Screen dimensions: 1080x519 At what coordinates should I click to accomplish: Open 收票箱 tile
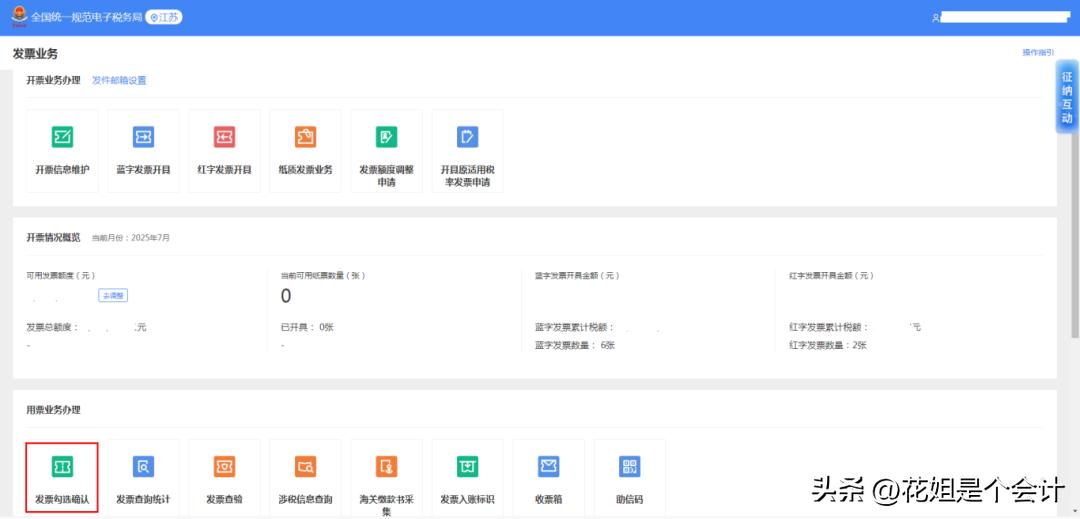(x=548, y=478)
